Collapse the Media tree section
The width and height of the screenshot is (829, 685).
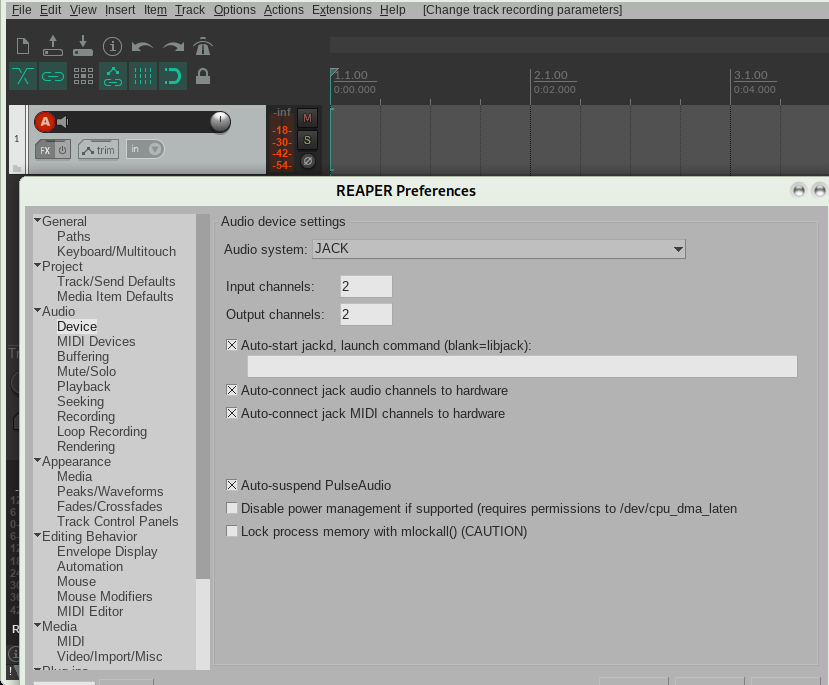tap(38, 625)
